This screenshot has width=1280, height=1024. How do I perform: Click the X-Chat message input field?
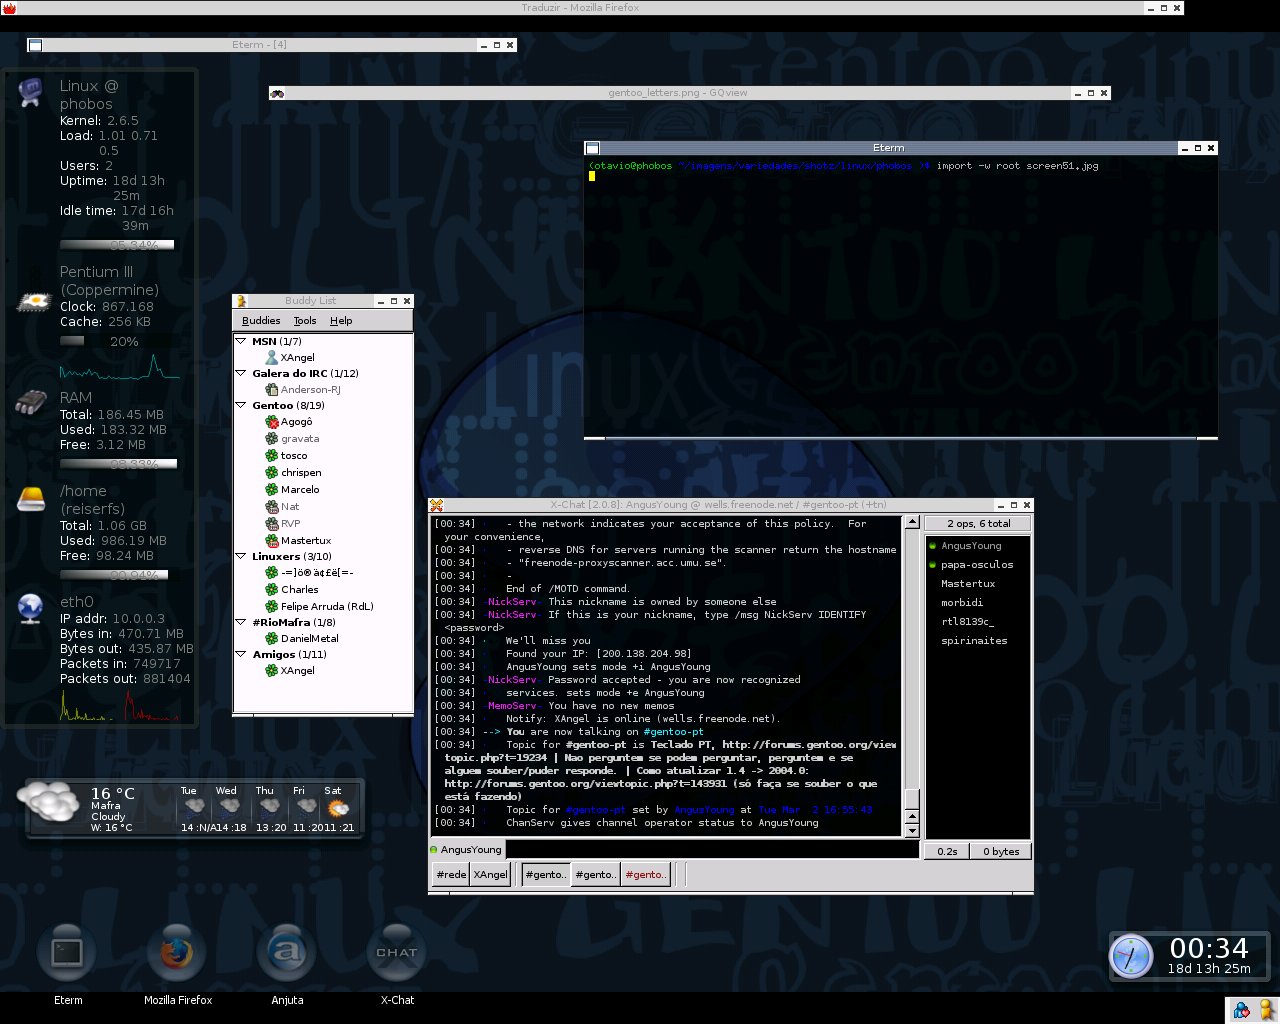click(713, 850)
